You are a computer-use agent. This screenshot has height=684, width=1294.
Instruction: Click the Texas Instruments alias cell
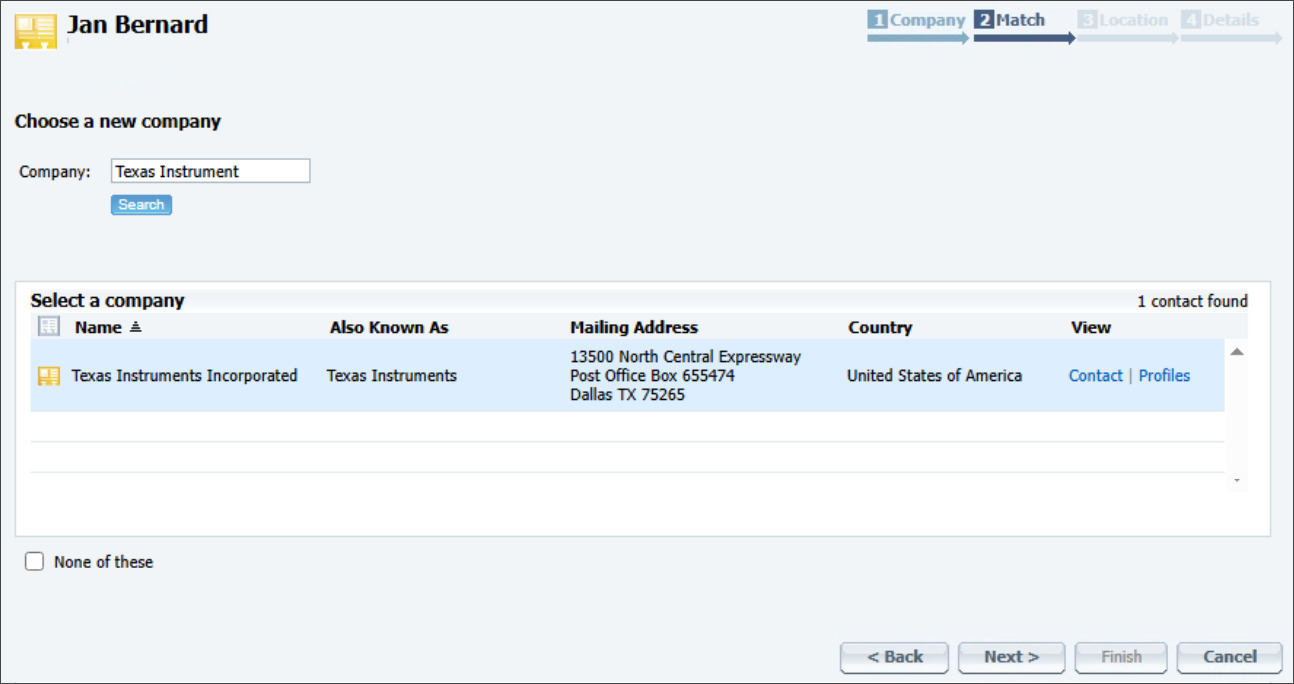[x=392, y=376]
